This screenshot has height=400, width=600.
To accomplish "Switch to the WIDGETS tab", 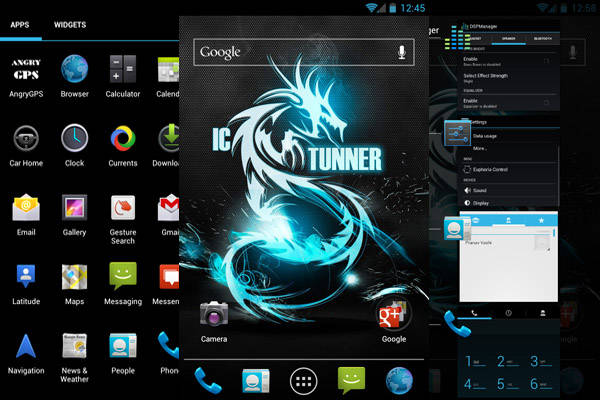I will [70, 25].
